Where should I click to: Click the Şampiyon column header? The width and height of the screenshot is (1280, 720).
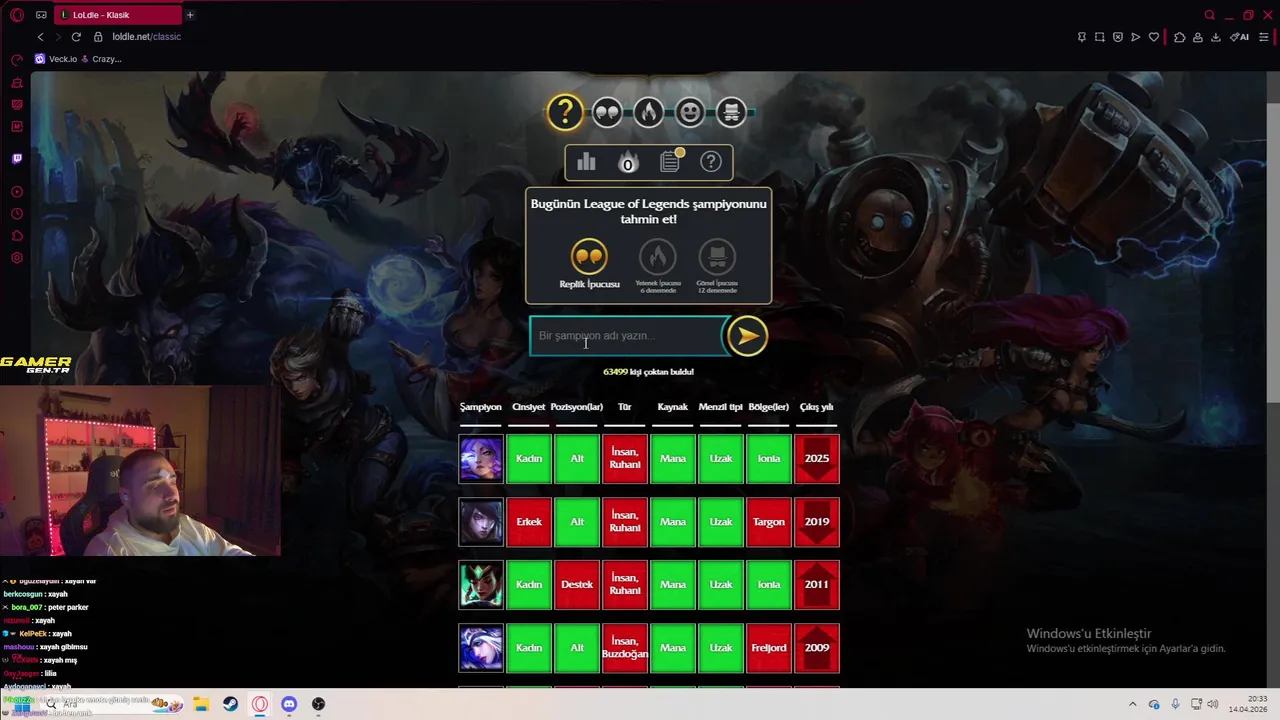tap(481, 407)
